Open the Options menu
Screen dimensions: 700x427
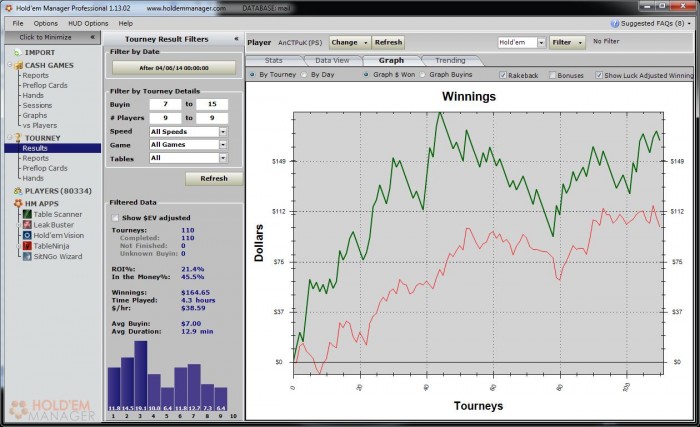46,23
